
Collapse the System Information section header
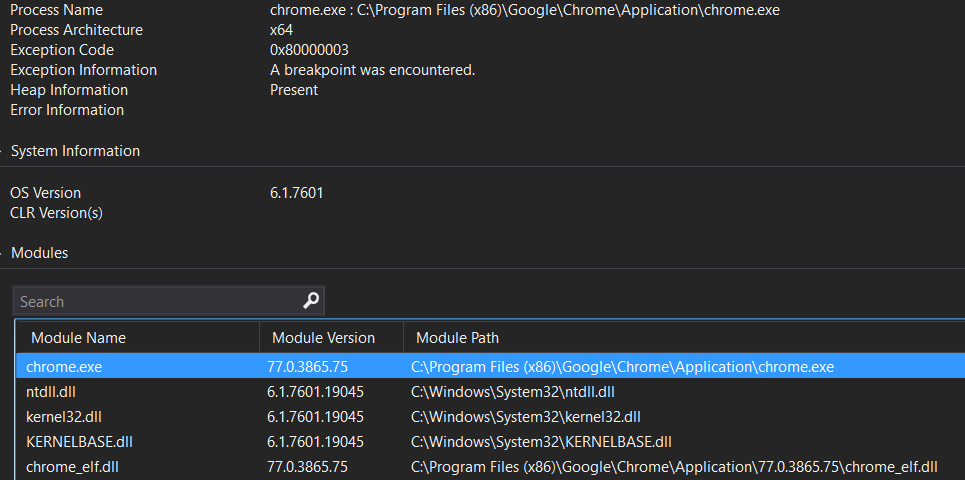tap(75, 151)
